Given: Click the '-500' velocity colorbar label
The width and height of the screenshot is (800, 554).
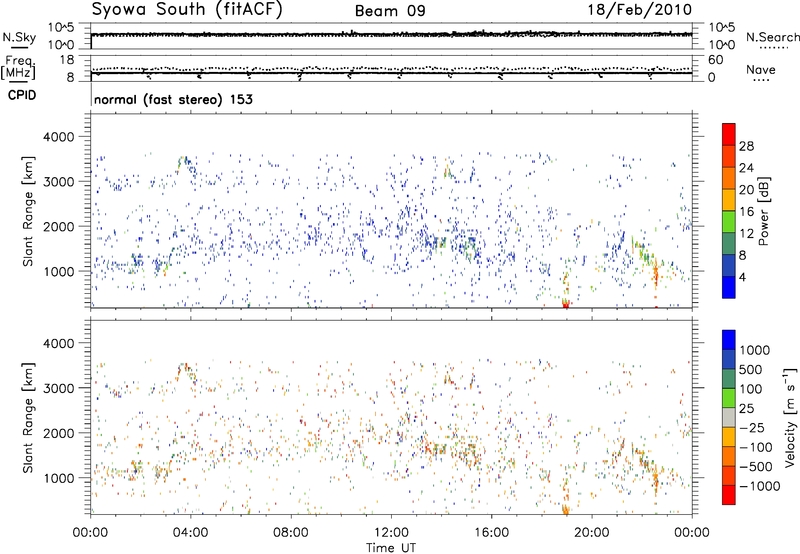Looking at the screenshot, I should [x=756, y=467].
